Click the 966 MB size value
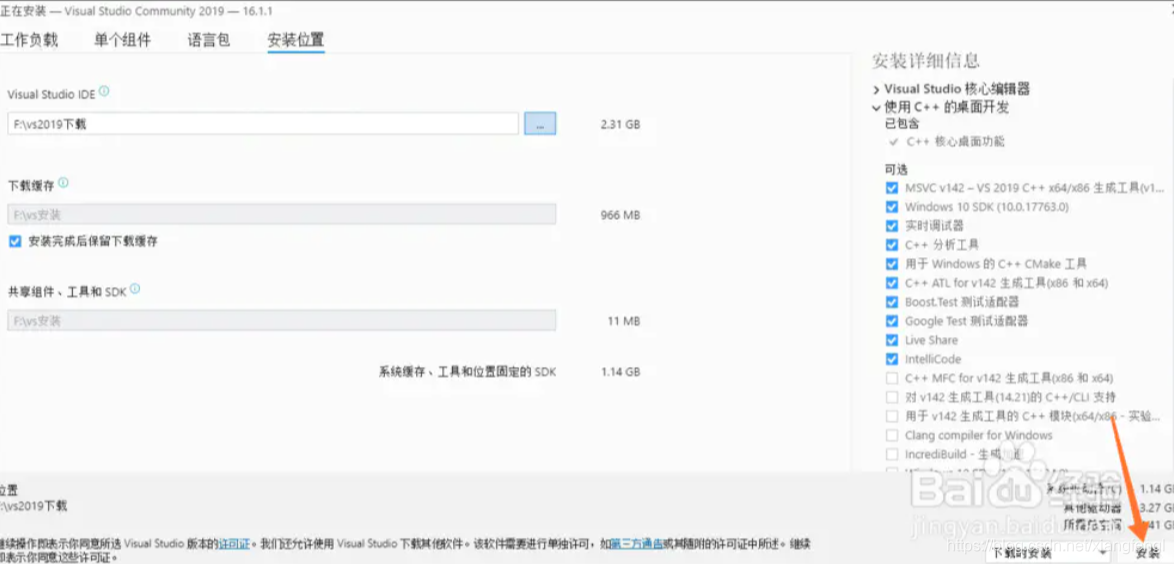Viewport: 1174px width, 564px height. point(620,215)
